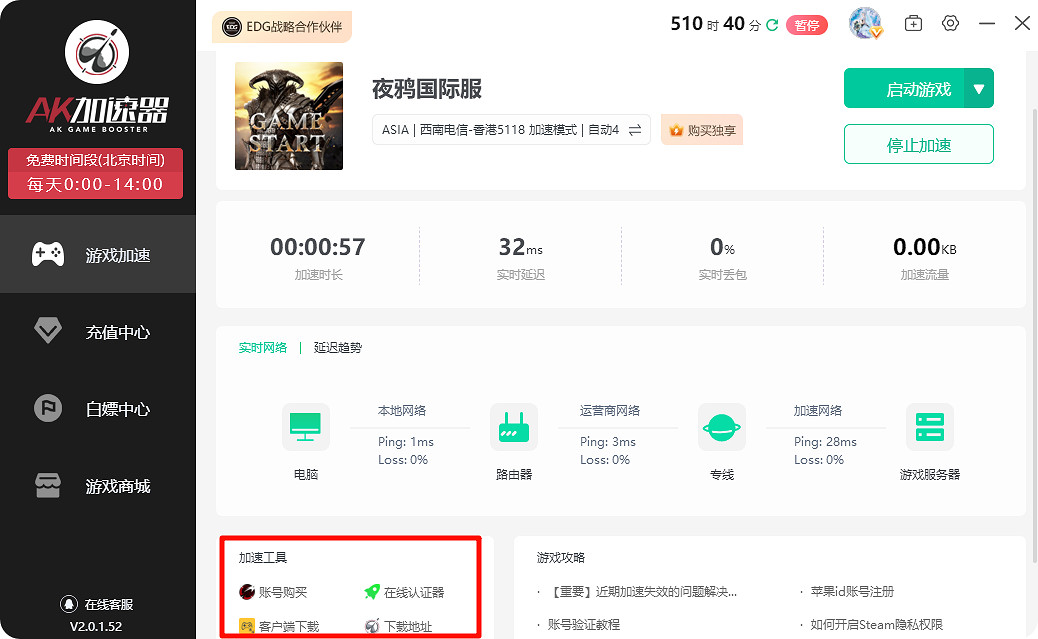The height and width of the screenshot is (639, 1038).
Task: Go to 游戏商城 in the sidebar
Action: tap(97, 486)
